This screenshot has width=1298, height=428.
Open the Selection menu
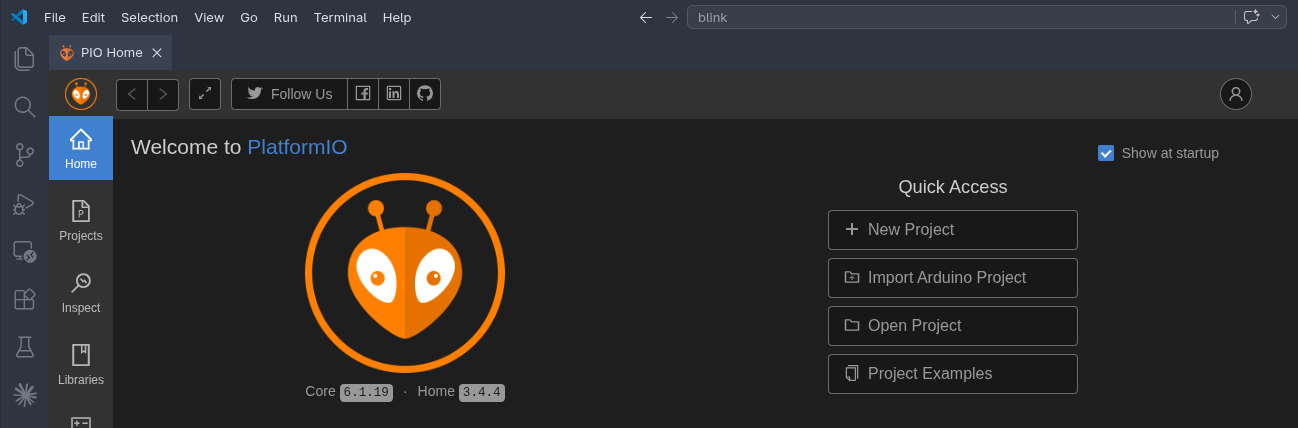point(149,17)
